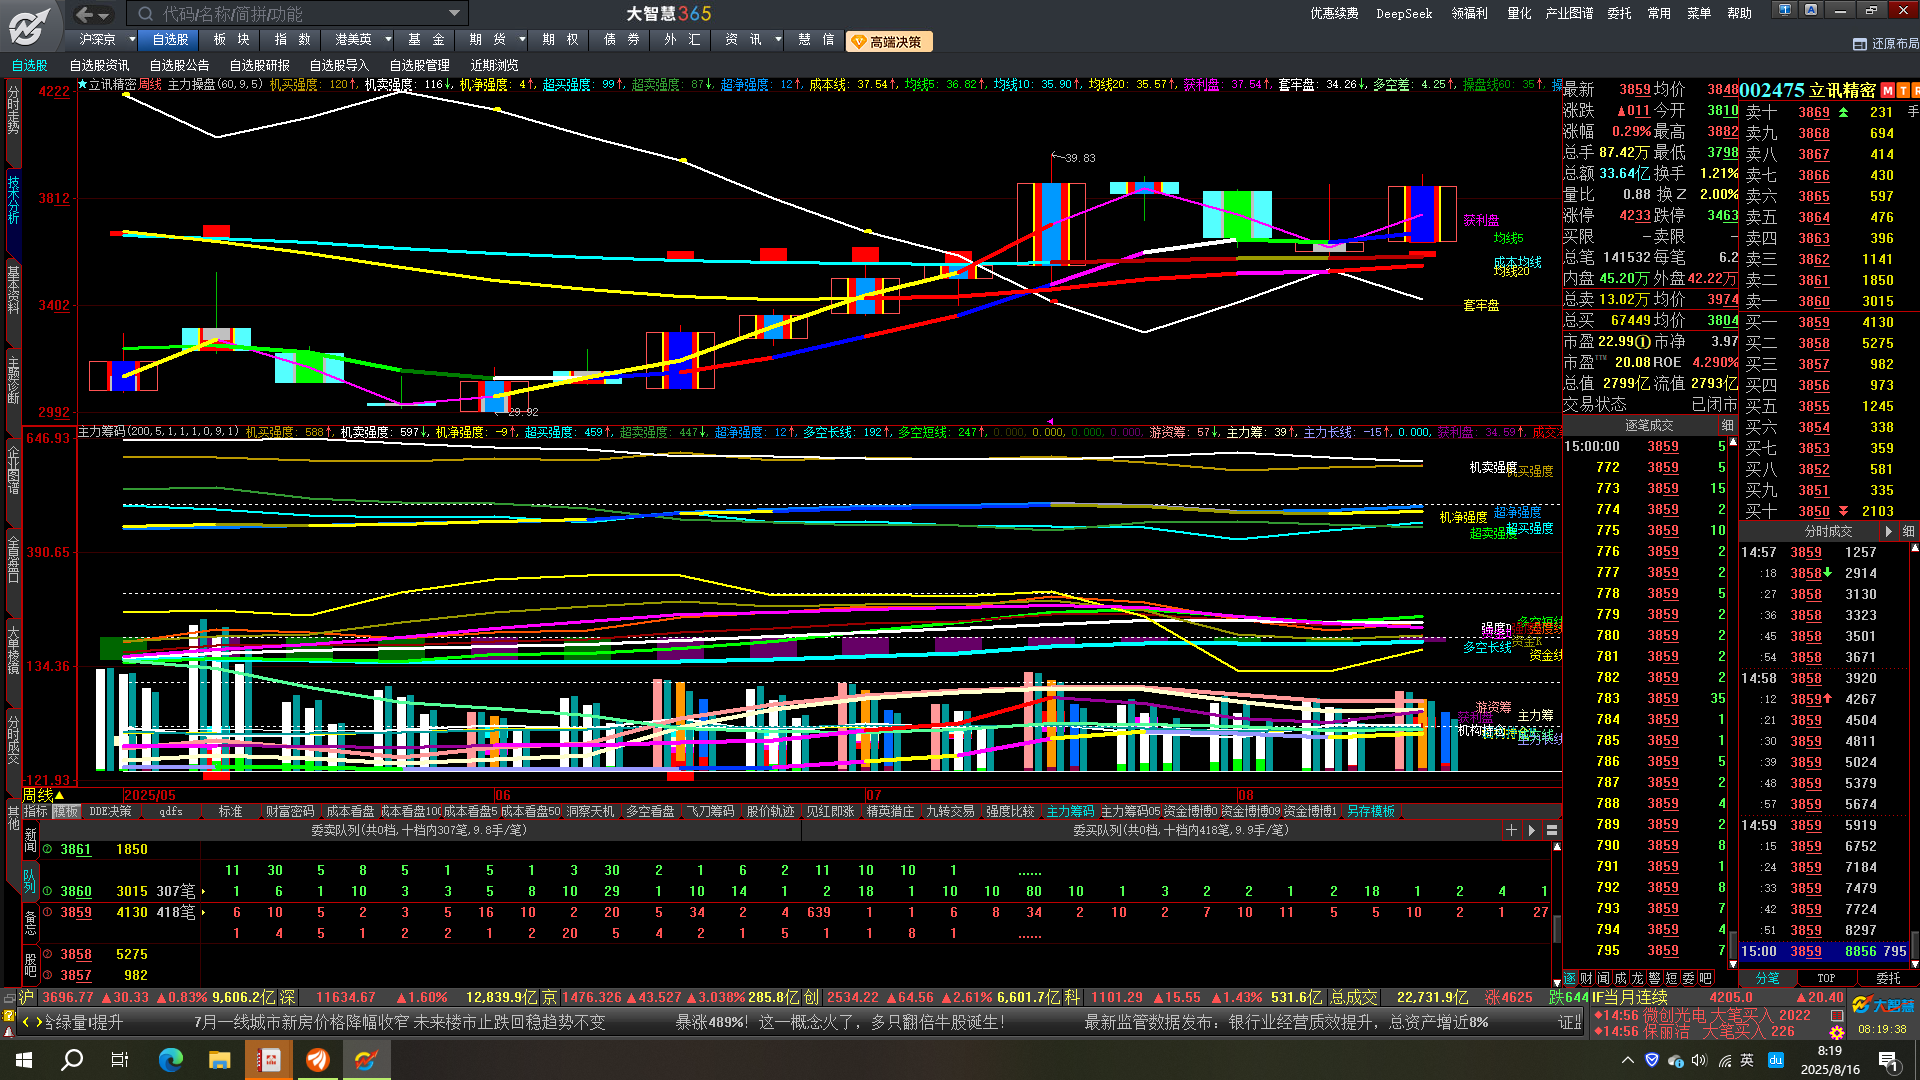Click the red list icon beside alerts
The height and width of the screenshot is (1080, 1920).
coord(1836,1016)
